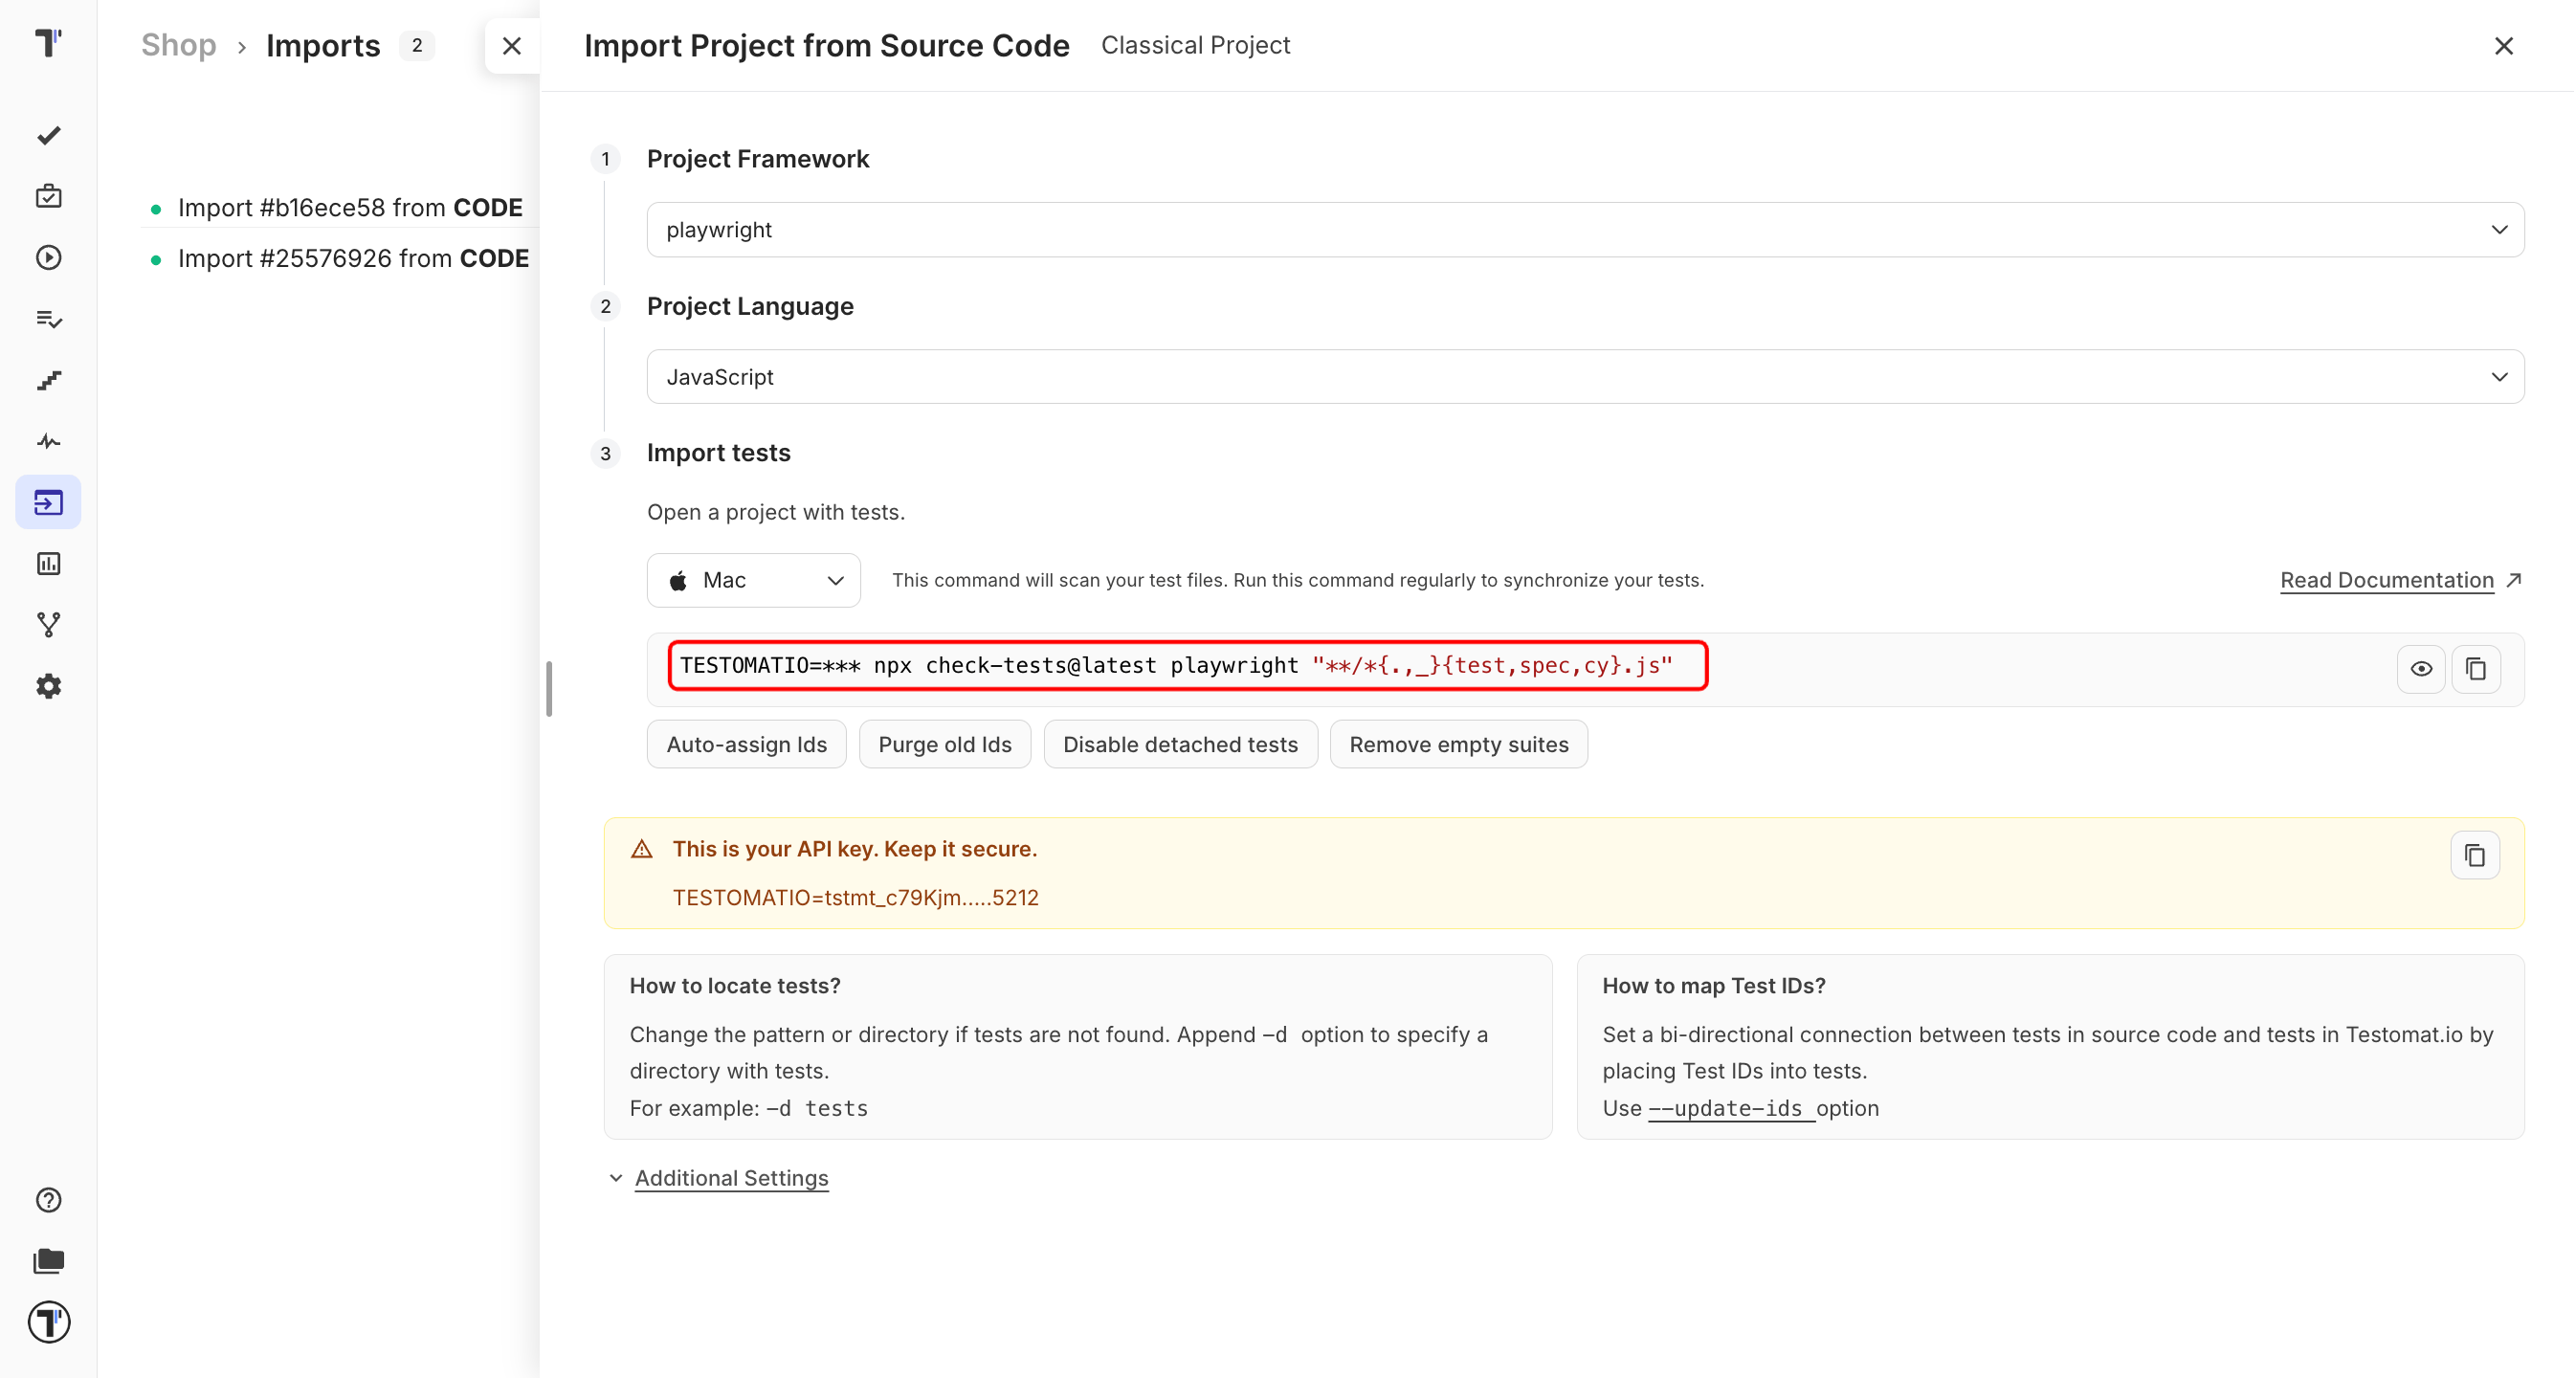Click the vertical panel resize handle
The height and width of the screenshot is (1378, 2576).
pyautogui.click(x=549, y=689)
